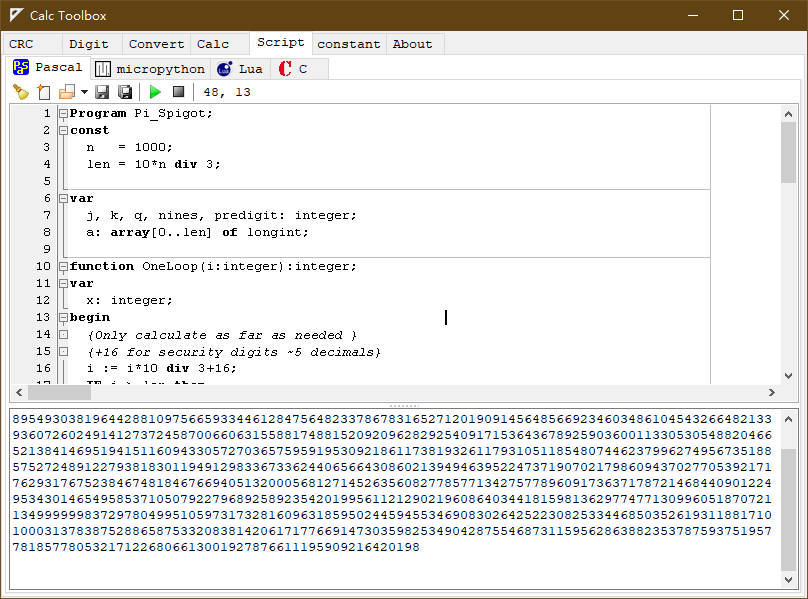
Task: Save the current script
Action: coord(102,92)
